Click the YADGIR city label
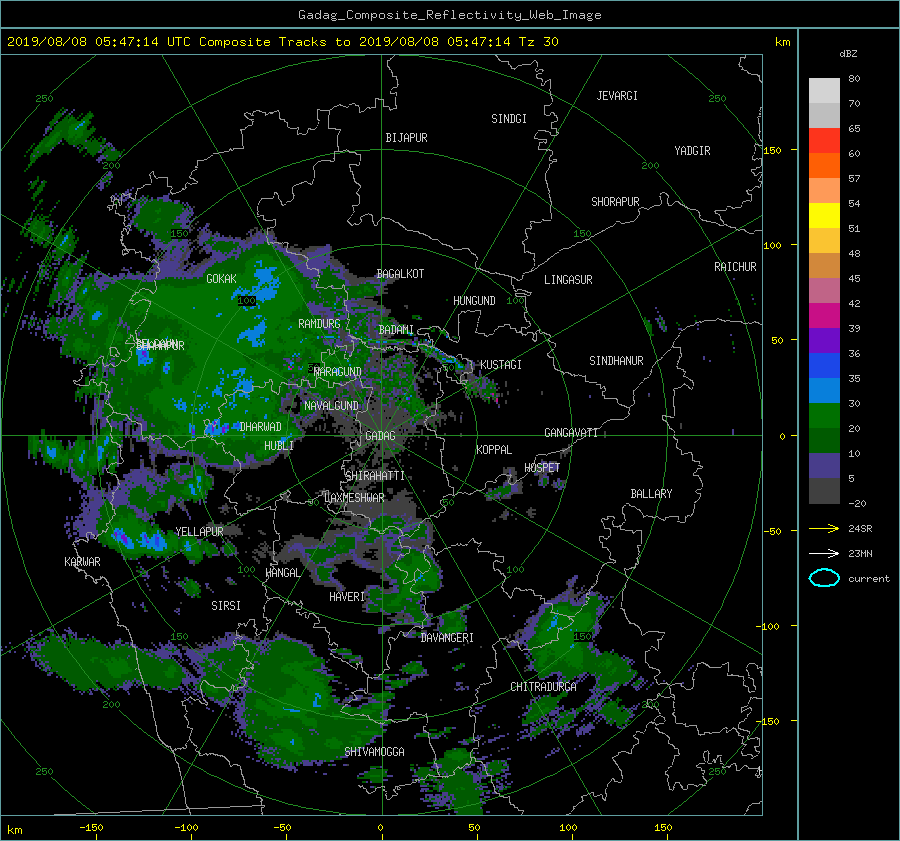 coord(692,151)
